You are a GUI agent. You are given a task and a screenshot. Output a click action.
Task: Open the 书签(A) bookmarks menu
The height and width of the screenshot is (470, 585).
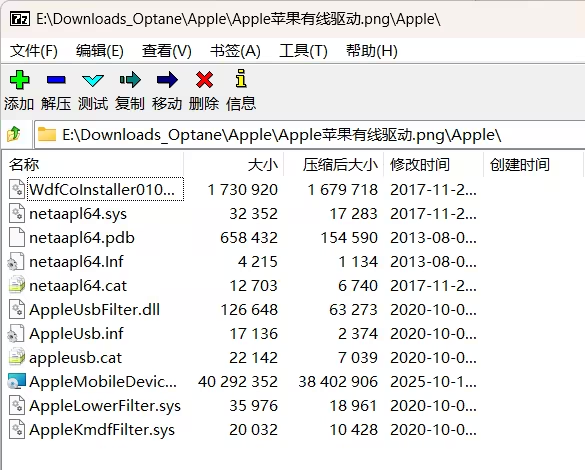(x=235, y=51)
